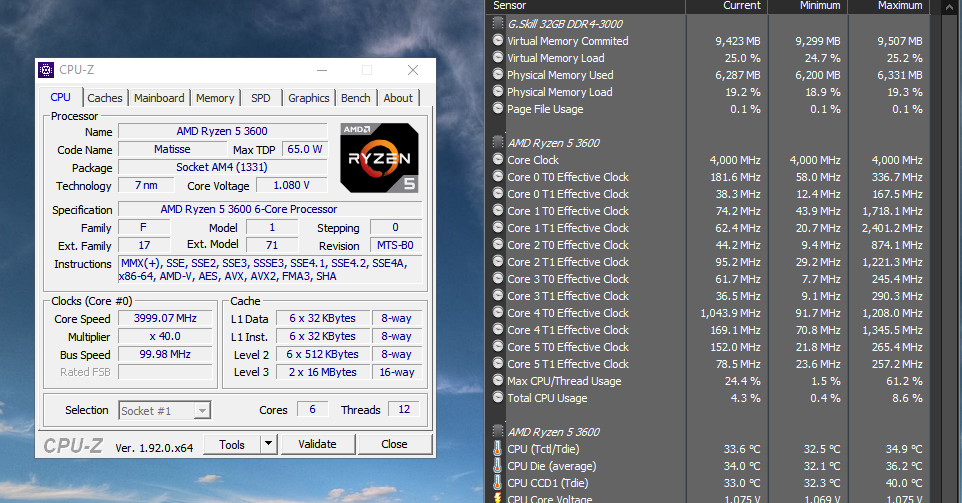Click the Threads count field showing 12

click(404, 409)
